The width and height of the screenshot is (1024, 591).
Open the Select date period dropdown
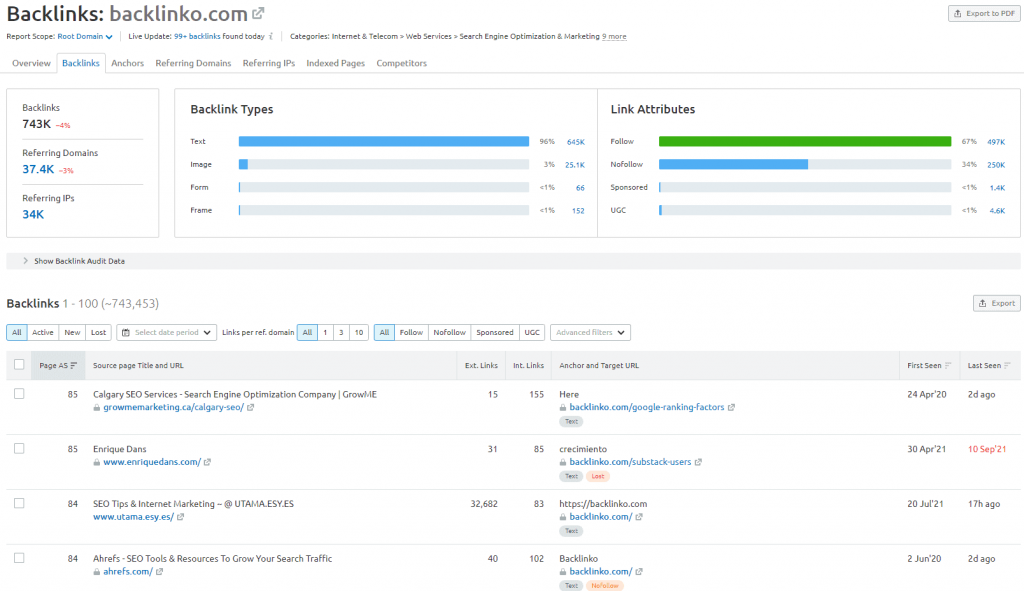coord(167,332)
